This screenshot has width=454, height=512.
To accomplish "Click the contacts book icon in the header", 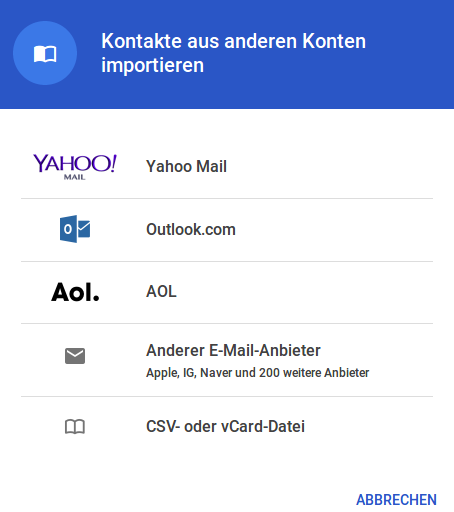I will coord(45,54).
